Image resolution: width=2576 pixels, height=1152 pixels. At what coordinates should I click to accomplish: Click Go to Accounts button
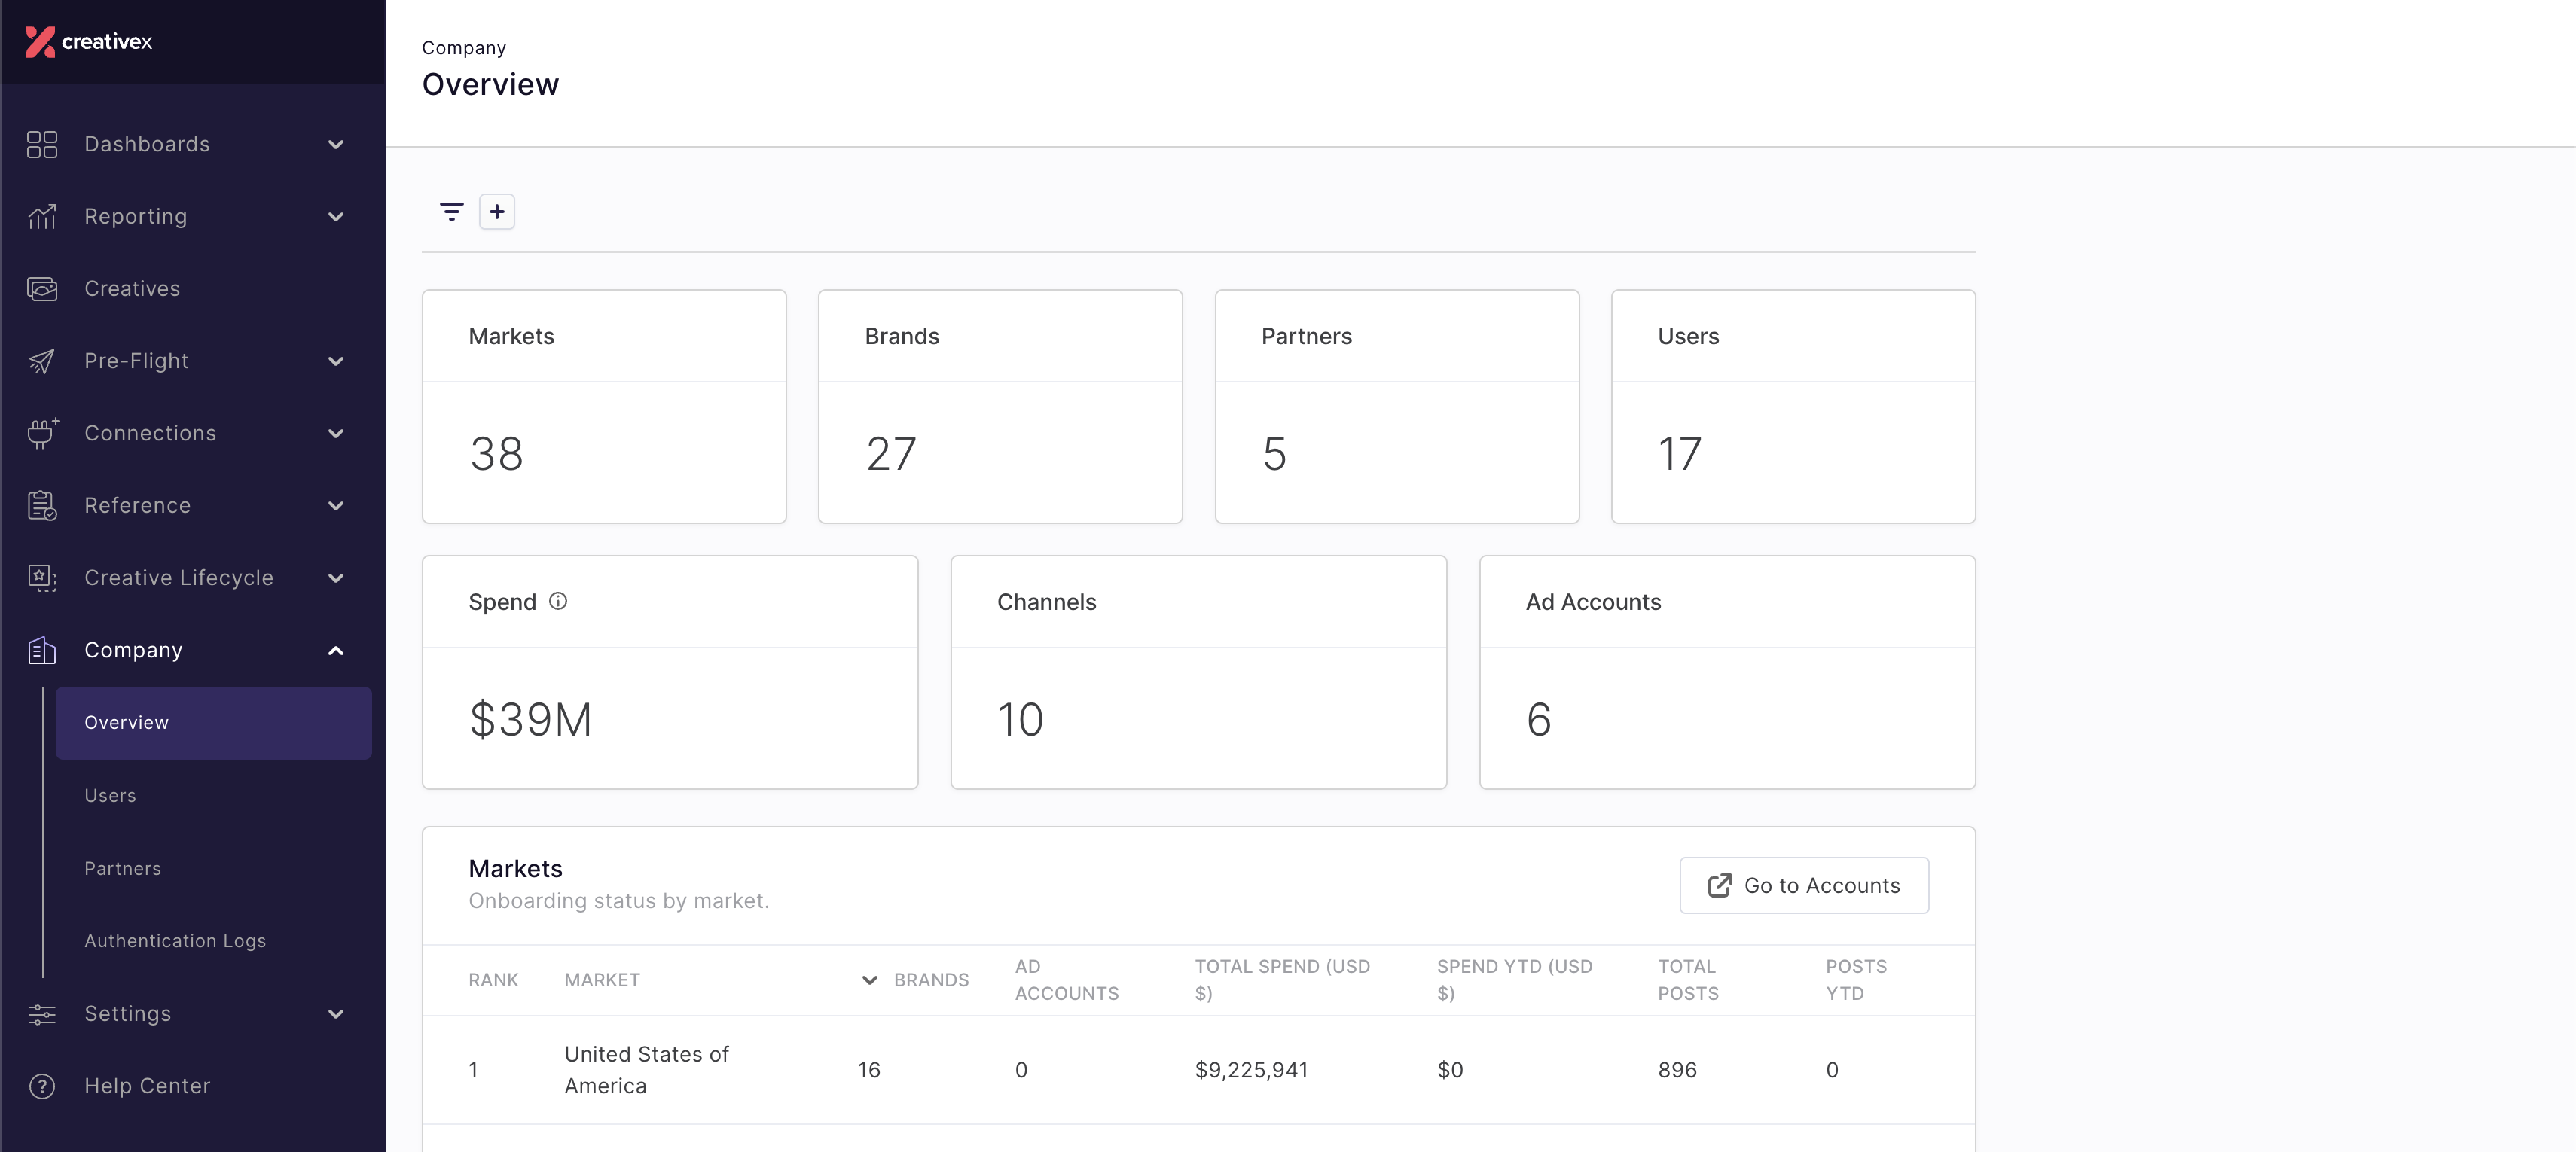(x=1803, y=885)
